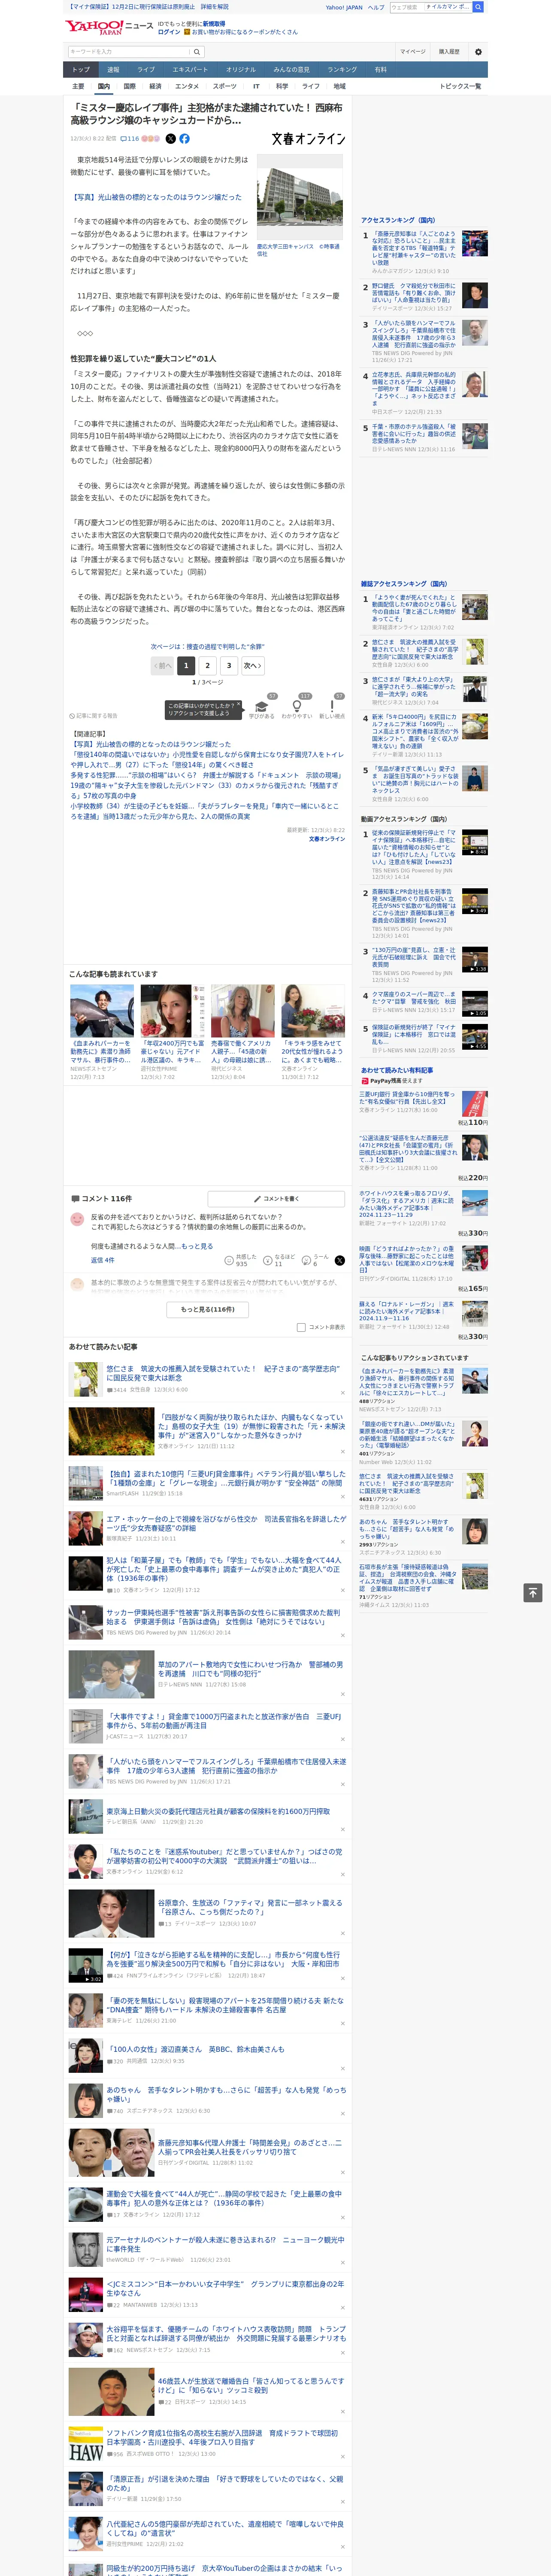
Task: Click 返信 4件 under first comment
Action: (x=102, y=1261)
